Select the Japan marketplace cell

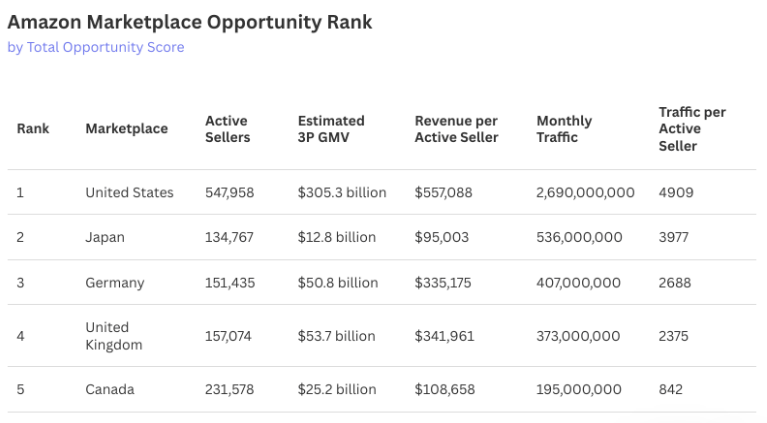(x=105, y=238)
